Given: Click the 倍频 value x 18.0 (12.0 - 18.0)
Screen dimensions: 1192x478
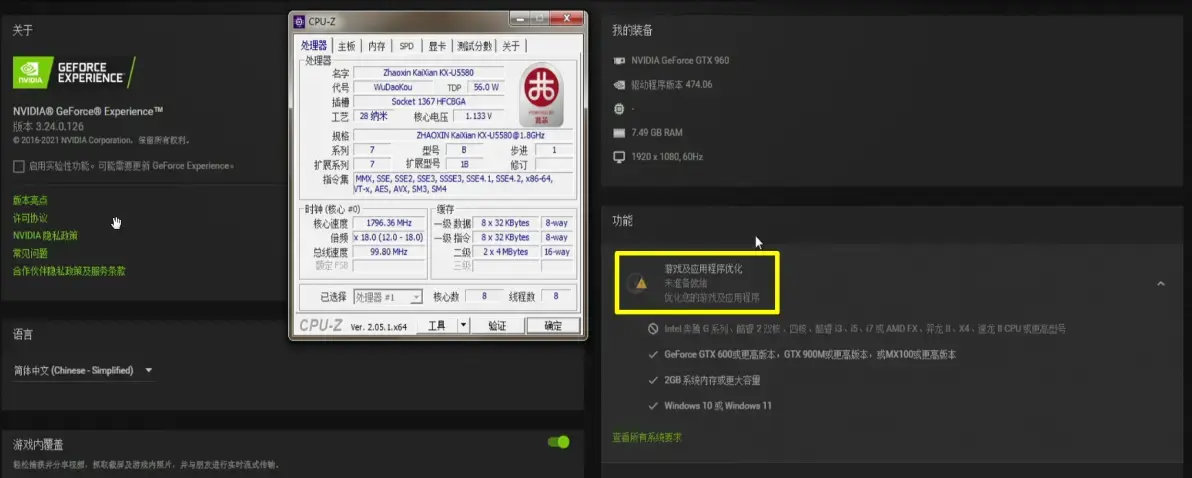Looking at the screenshot, I should pyautogui.click(x=389, y=238).
